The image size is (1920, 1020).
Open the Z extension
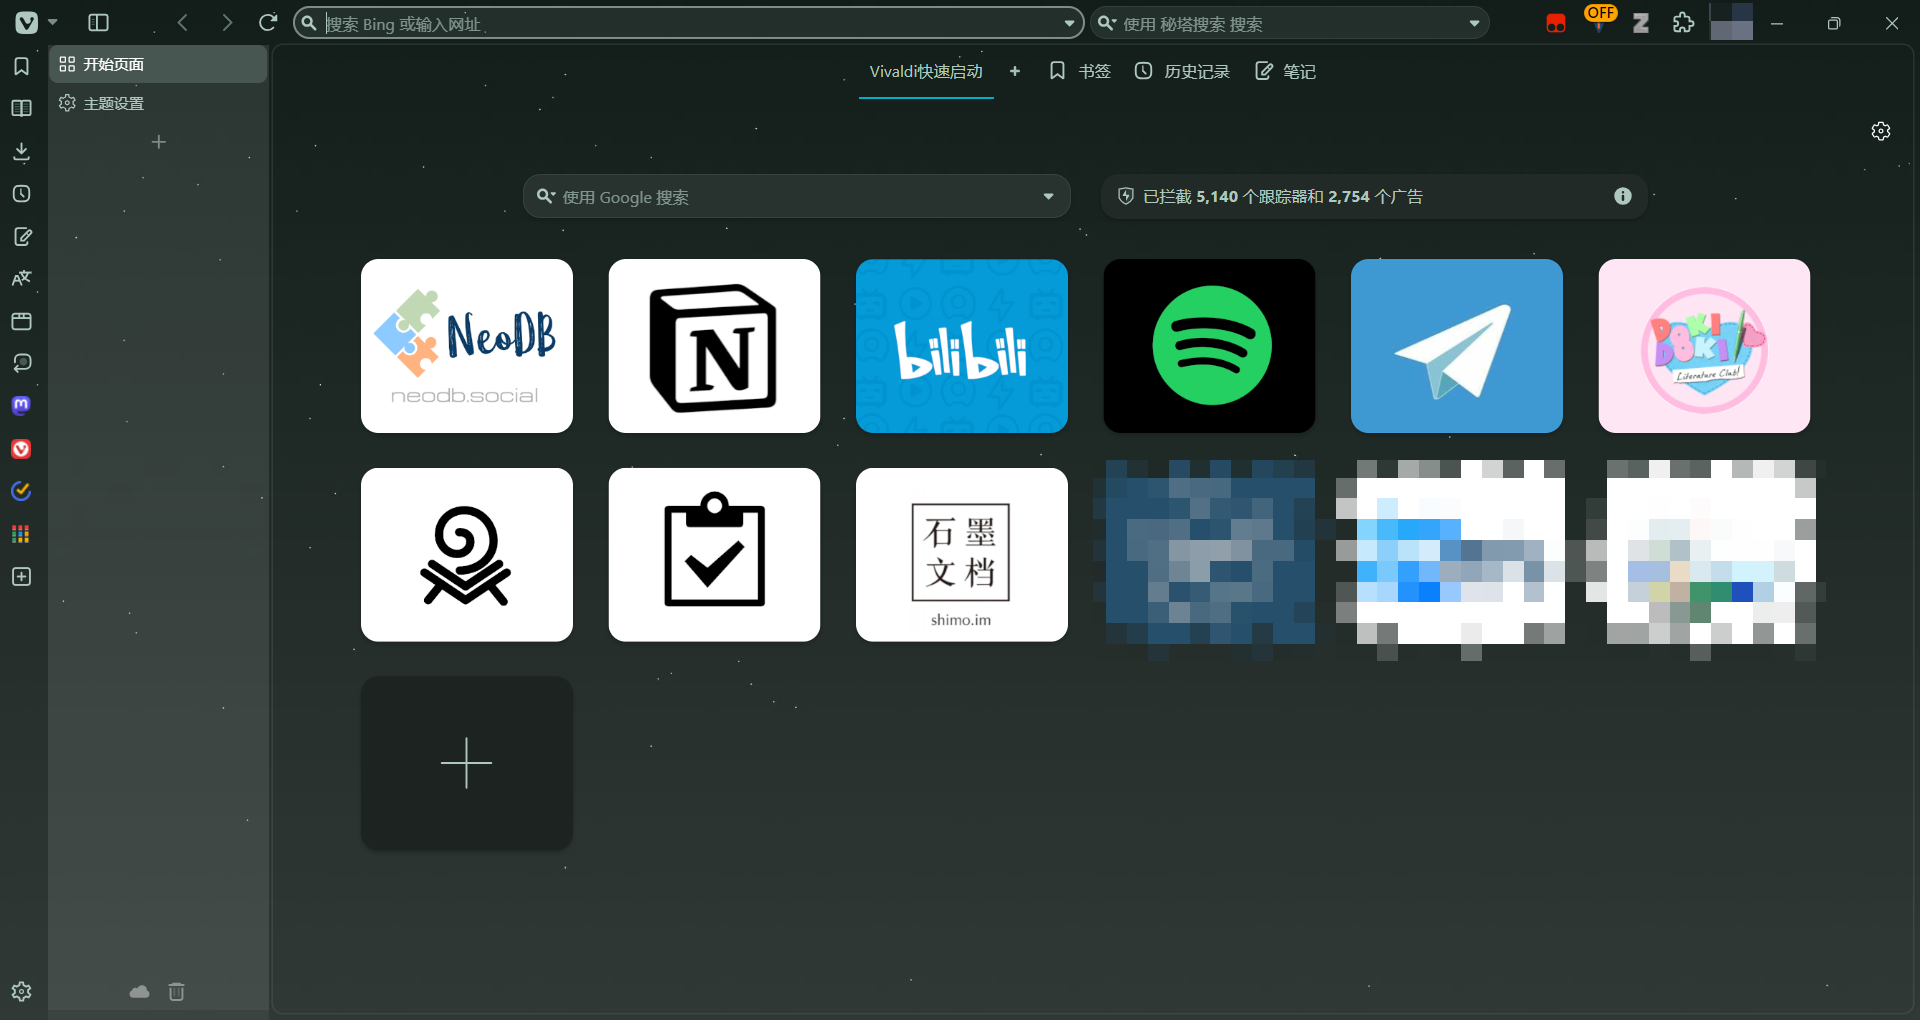(1641, 23)
